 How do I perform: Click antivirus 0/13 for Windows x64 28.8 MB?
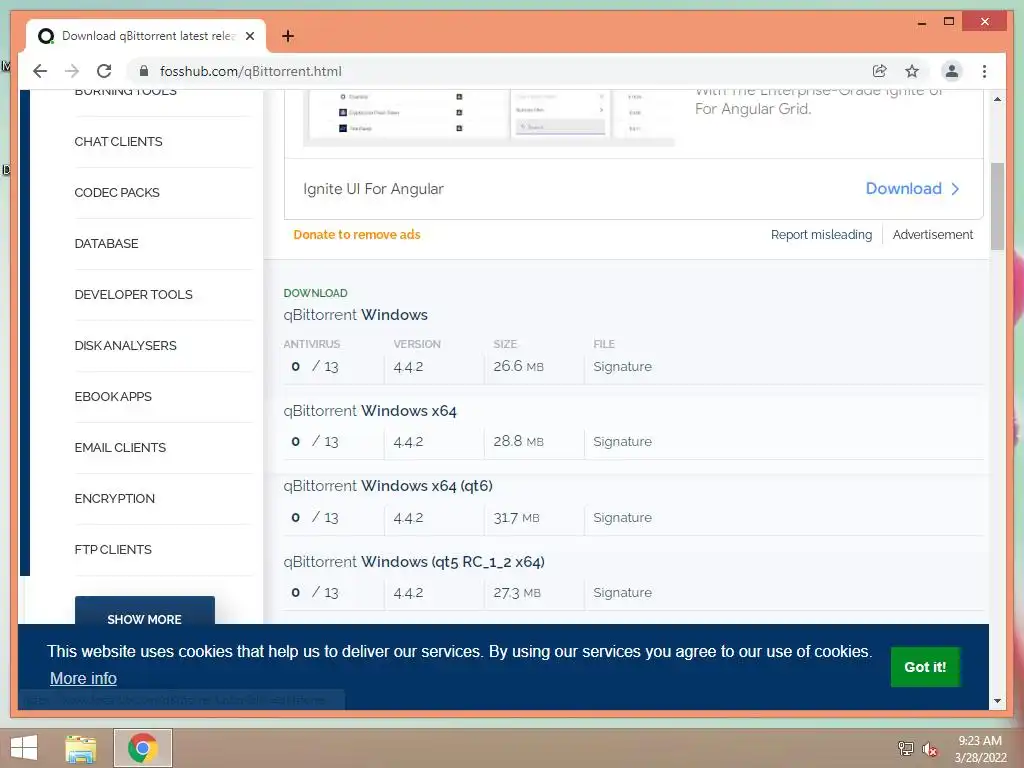(315, 441)
